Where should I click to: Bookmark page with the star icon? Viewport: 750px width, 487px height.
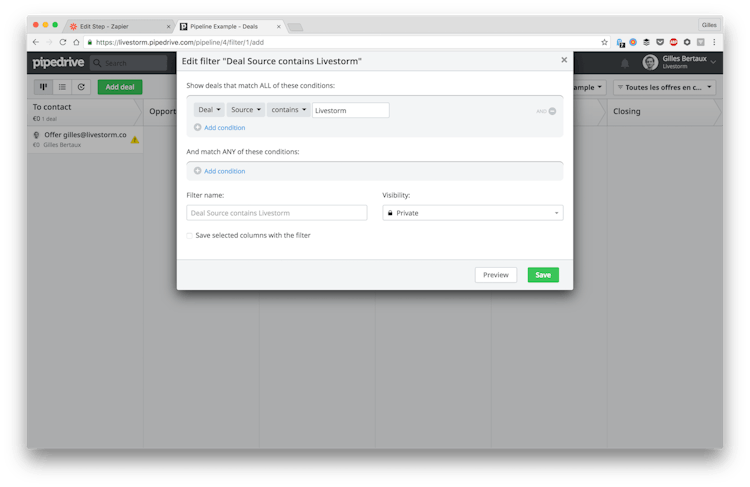pyautogui.click(x=604, y=42)
